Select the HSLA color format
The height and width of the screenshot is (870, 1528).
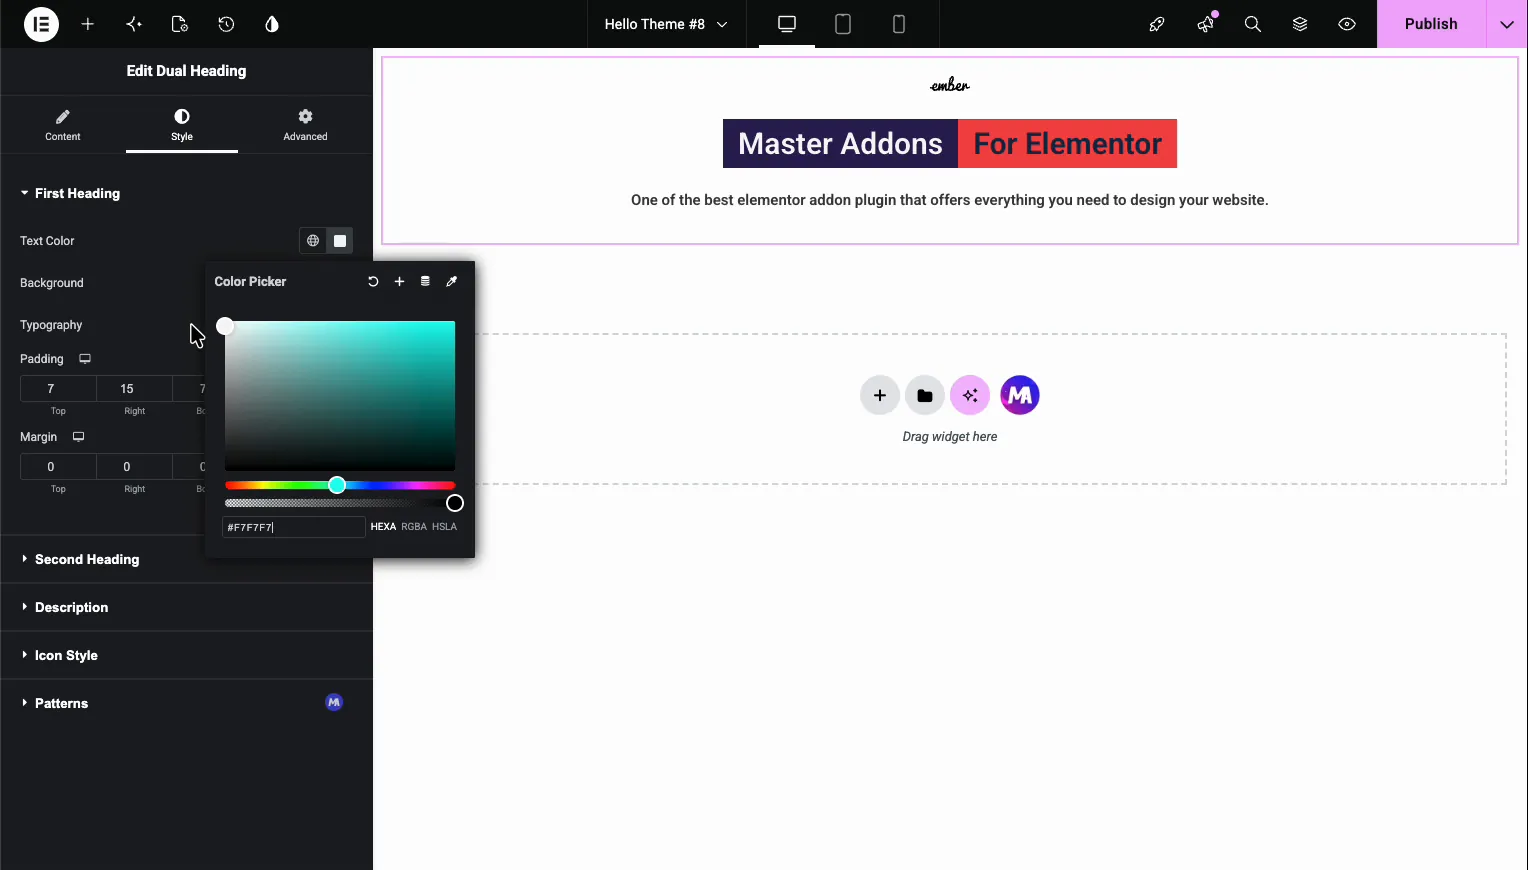coord(444,527)
